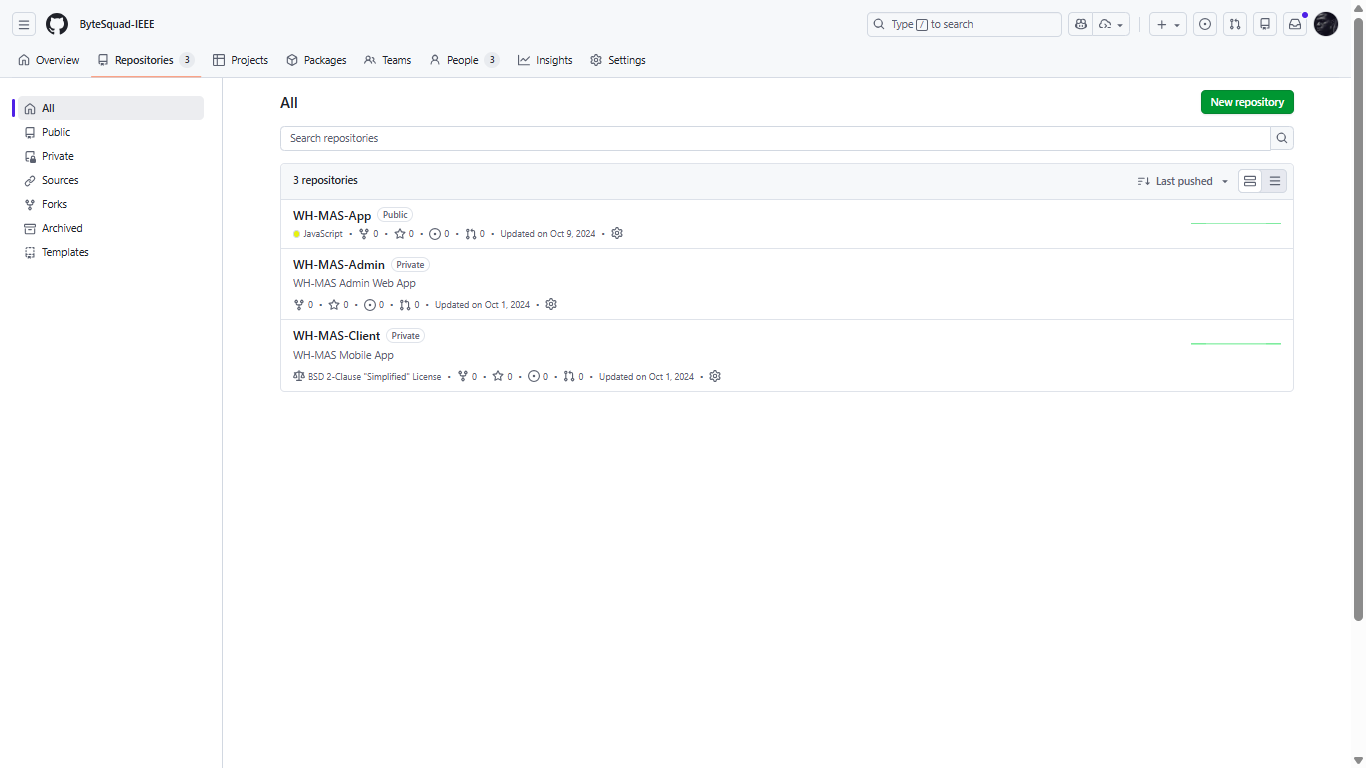
Task: Open the issues icon in header
Action: 1206,24
